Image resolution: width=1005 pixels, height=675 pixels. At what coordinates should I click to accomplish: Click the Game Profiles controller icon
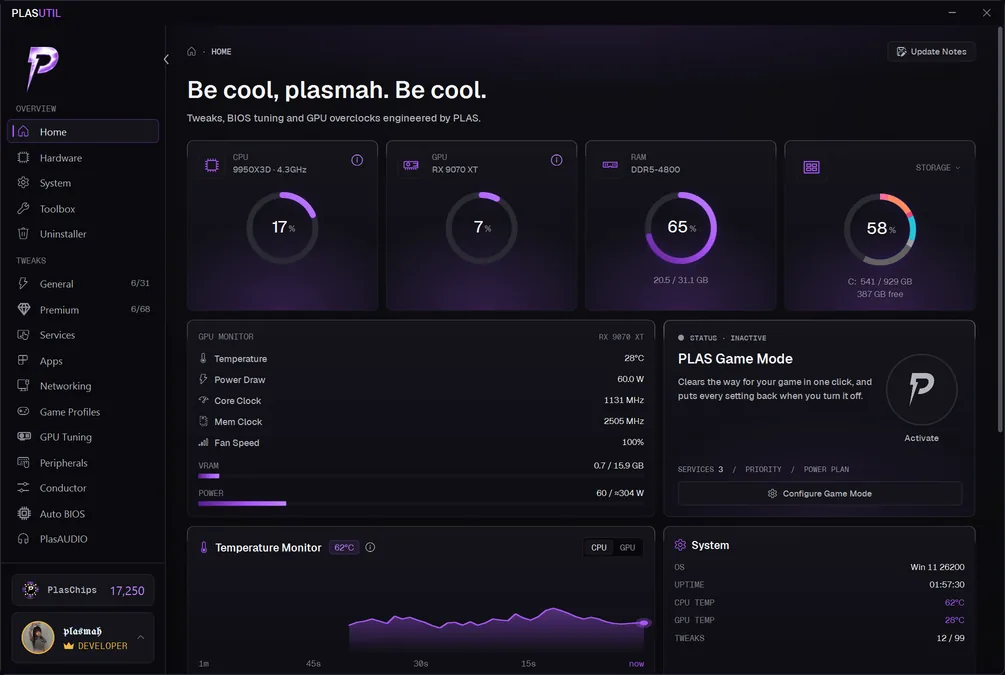click(x=23, y=412)
